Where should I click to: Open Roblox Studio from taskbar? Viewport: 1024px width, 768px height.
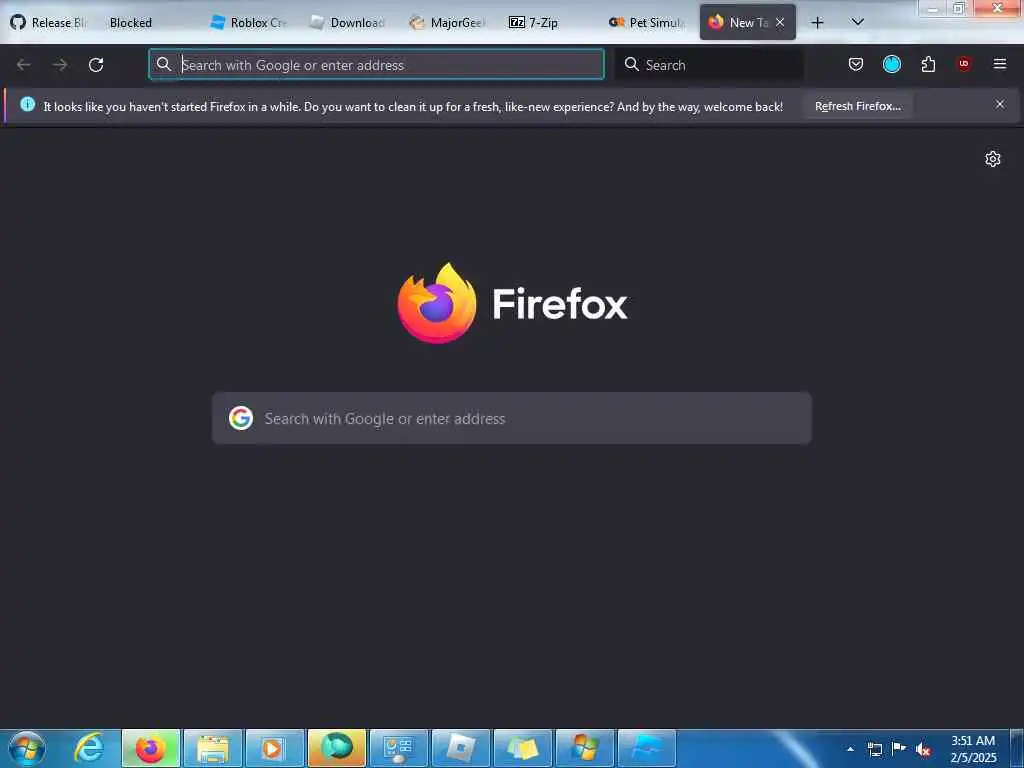pyautogui.click(x=647, y=748)
